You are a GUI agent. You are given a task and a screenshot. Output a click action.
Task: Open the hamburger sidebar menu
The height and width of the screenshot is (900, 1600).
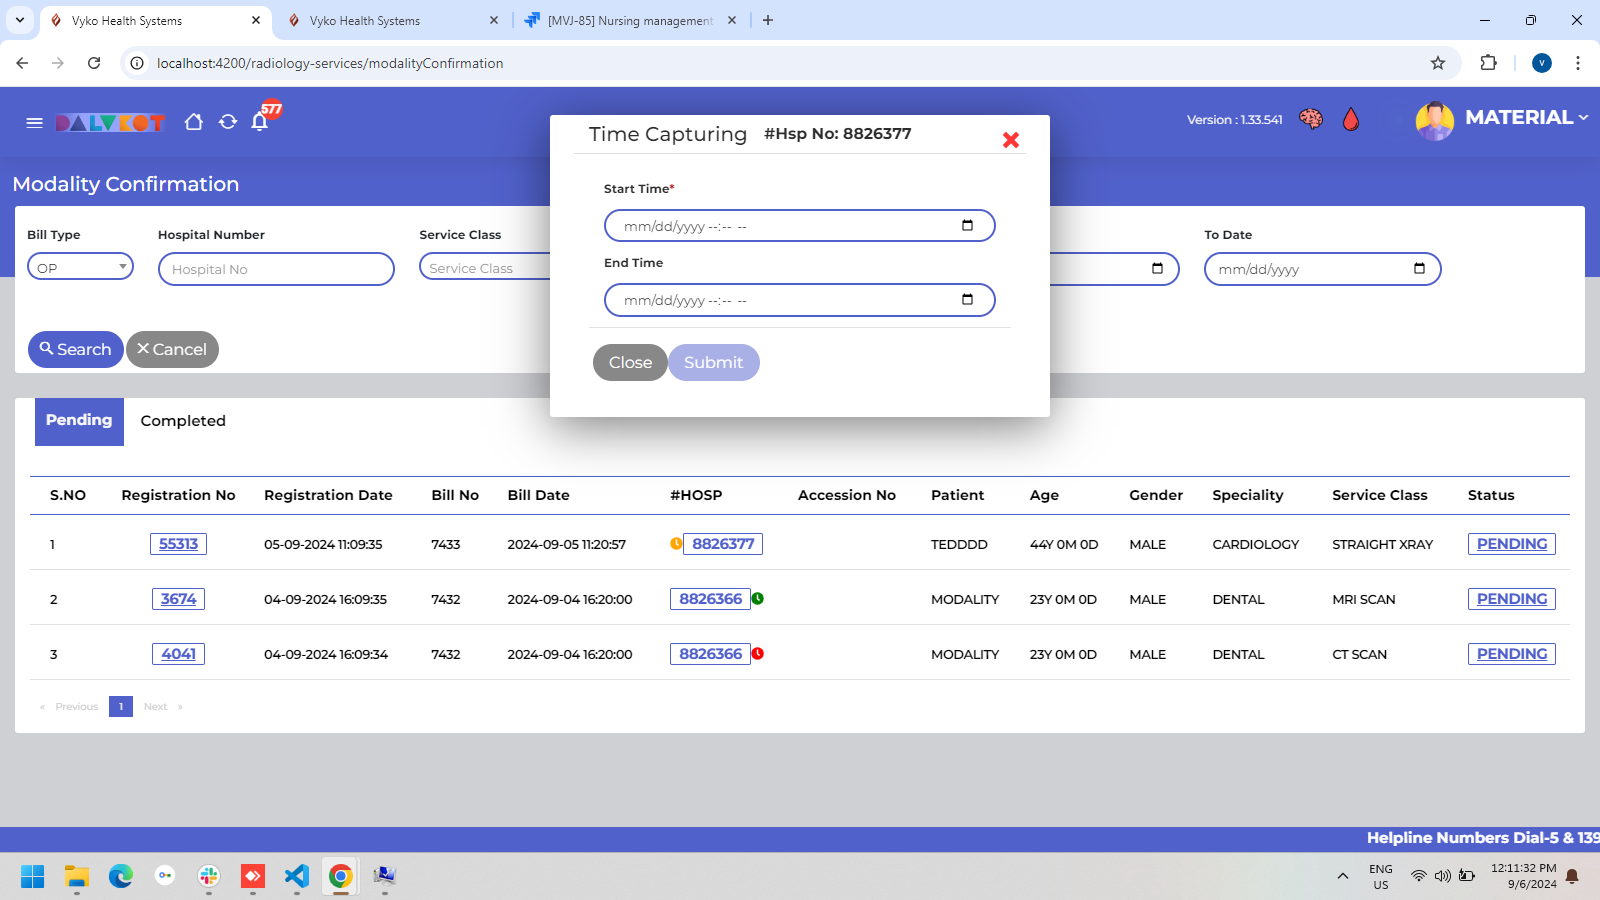[34, 122]
